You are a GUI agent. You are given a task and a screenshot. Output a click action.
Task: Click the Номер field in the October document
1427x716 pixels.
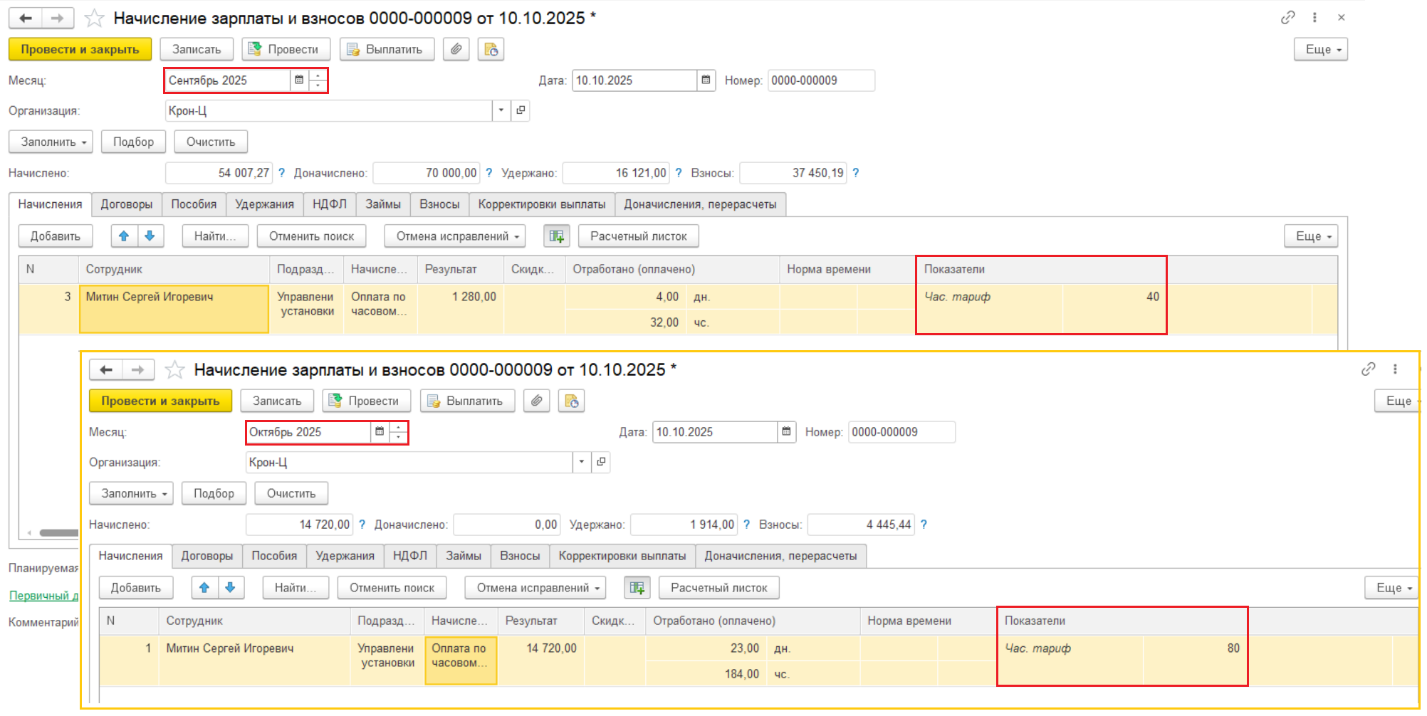point(901,432)
